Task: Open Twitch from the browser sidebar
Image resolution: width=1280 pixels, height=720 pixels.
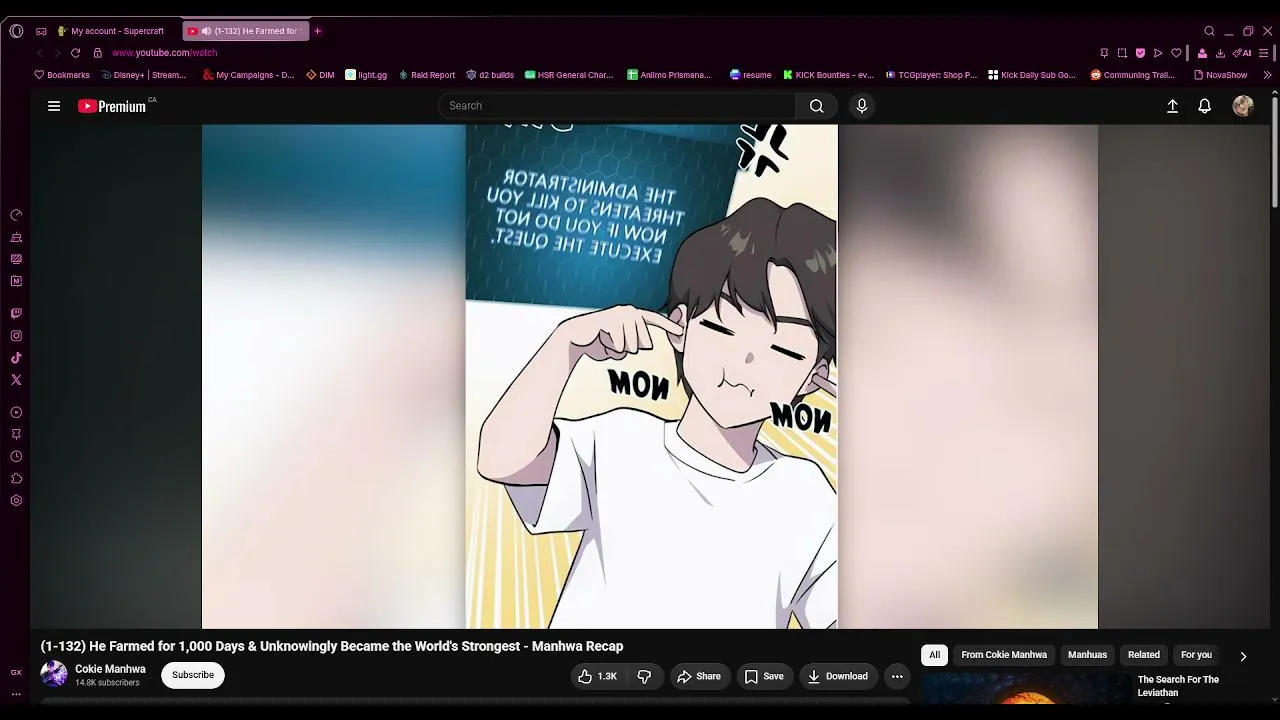Action: tap(16, 314)
